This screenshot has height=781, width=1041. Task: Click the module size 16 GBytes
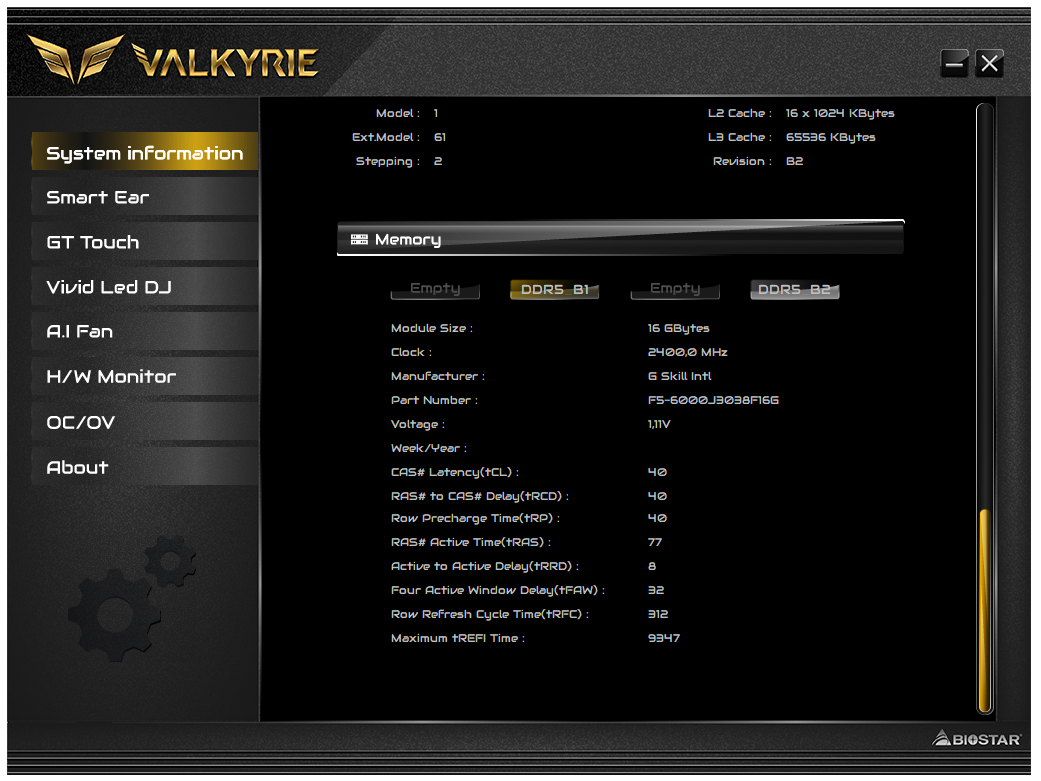click(x=679, y=328)
